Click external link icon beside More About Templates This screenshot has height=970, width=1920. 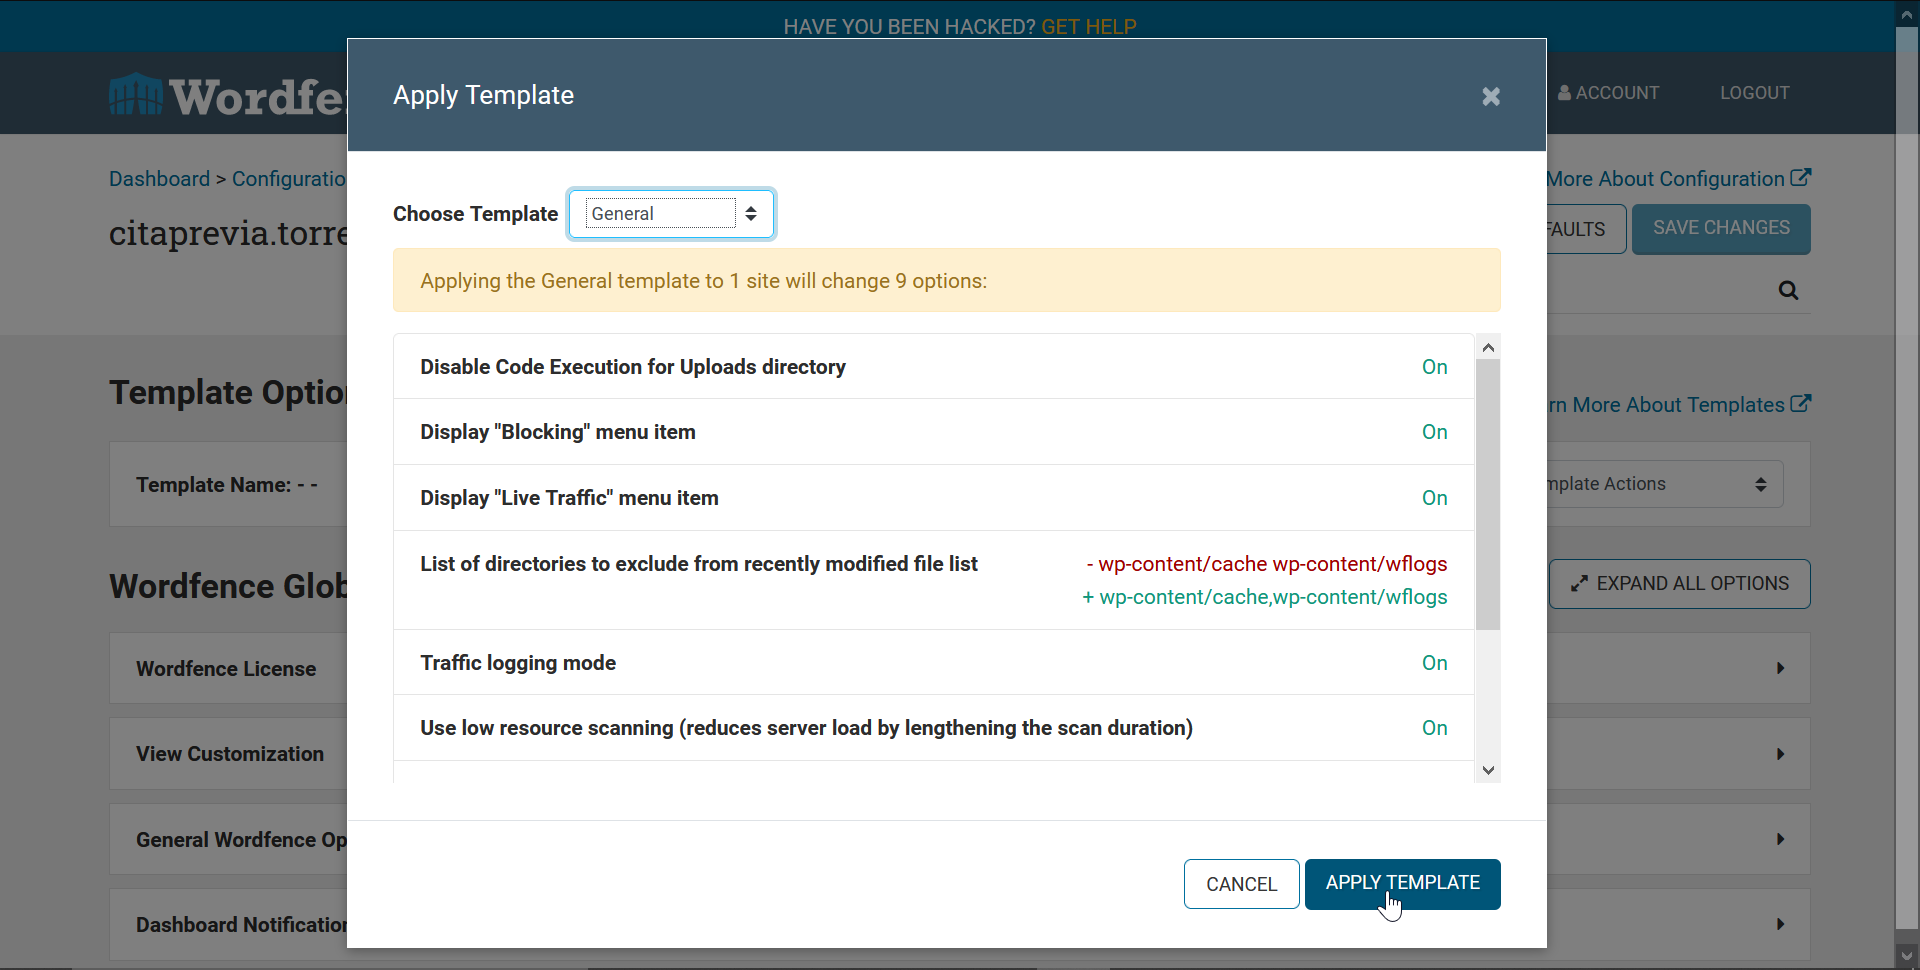(x=1800, y=404)
